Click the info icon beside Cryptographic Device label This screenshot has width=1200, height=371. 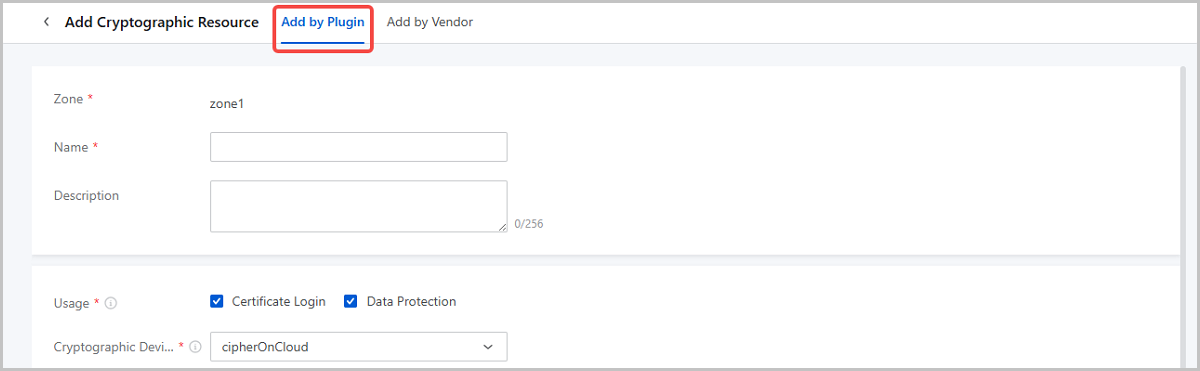[x=195, y=347]
